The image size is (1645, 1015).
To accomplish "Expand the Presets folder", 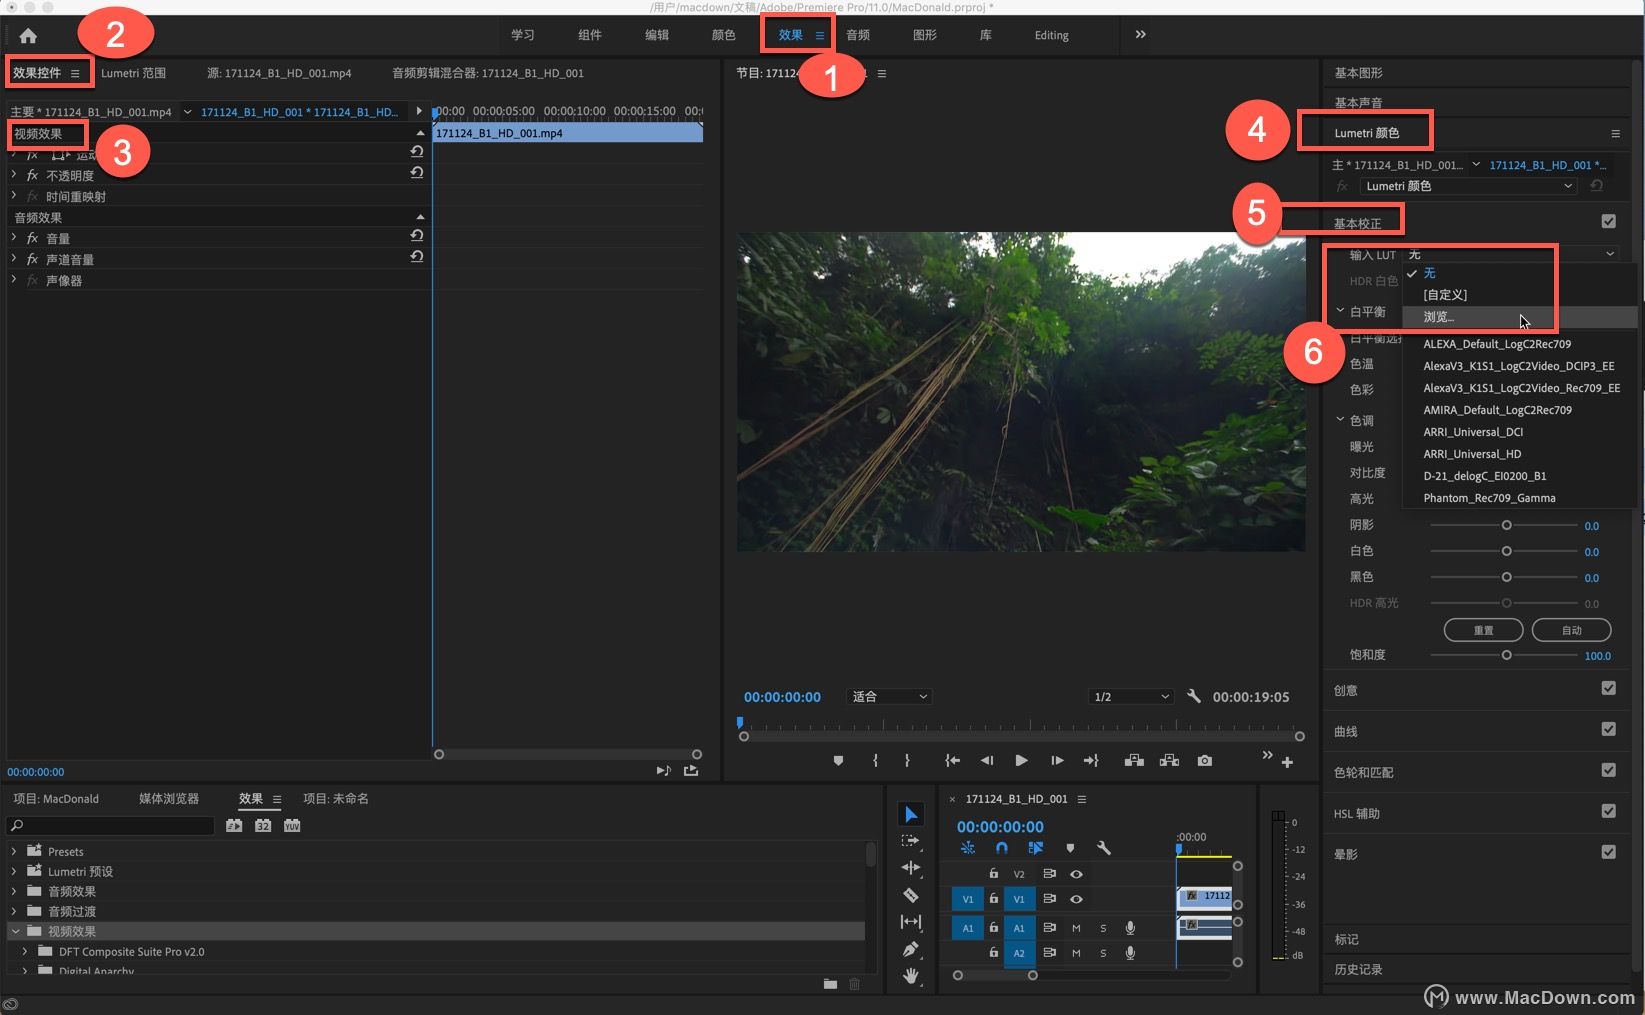I will pyautogui.click(x=14, y=851).
